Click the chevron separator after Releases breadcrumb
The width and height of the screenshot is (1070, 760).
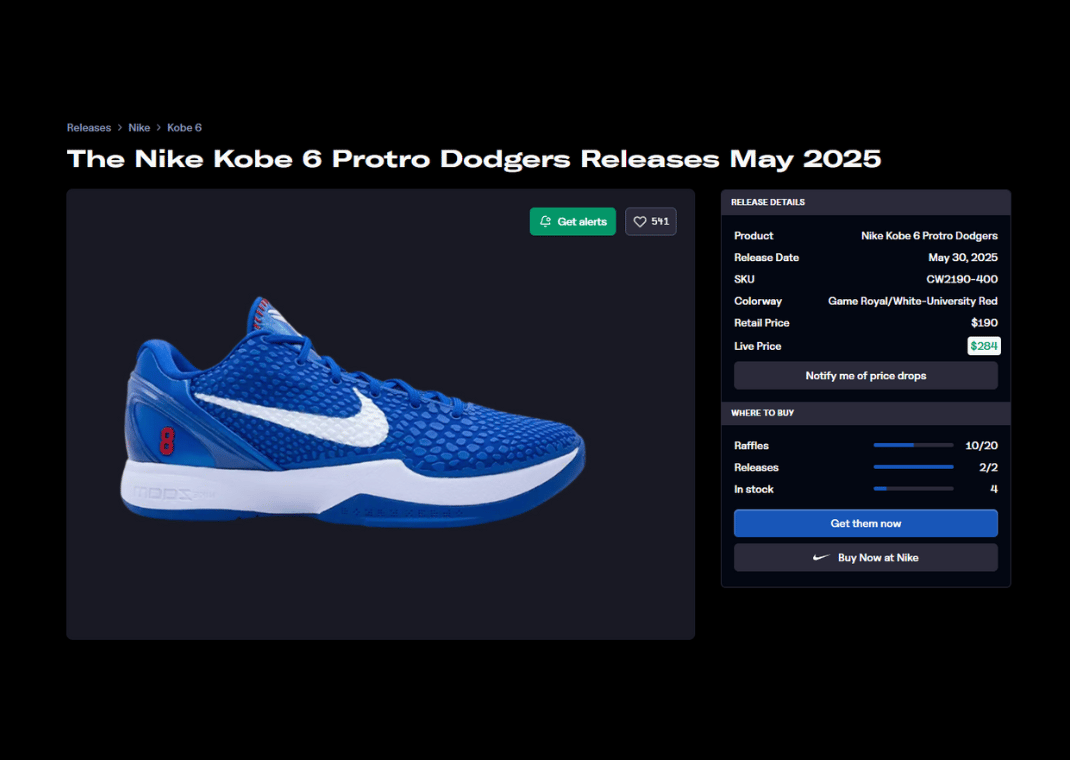pos(119,128)
